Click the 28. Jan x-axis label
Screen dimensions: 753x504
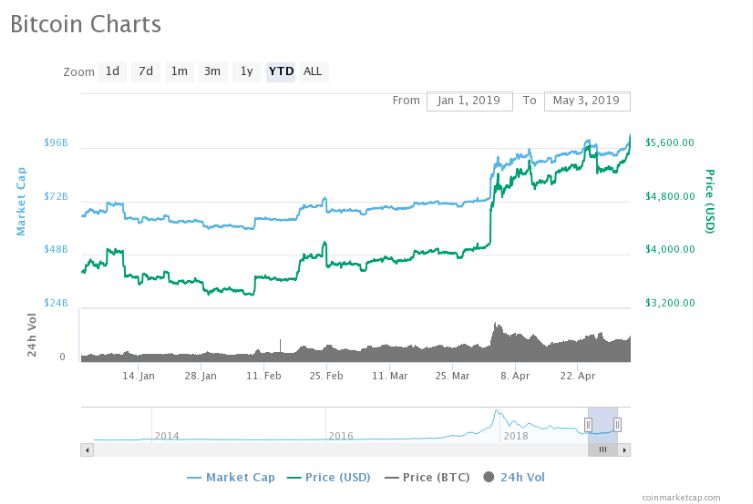point(201,376)
